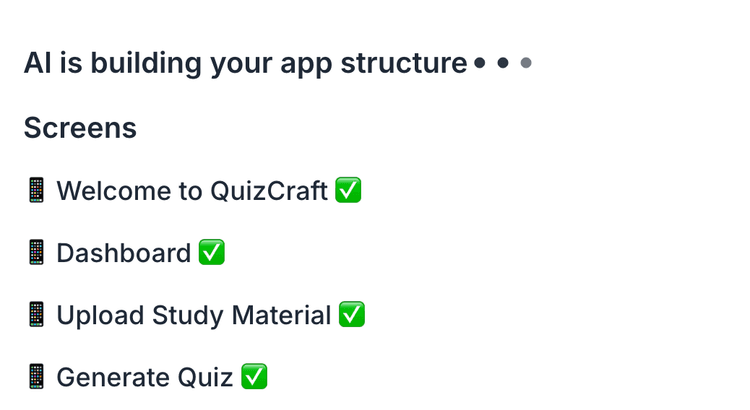Screen dimensions: 750x410
Task: Click the middle loading dot
Action: [503, 64]
